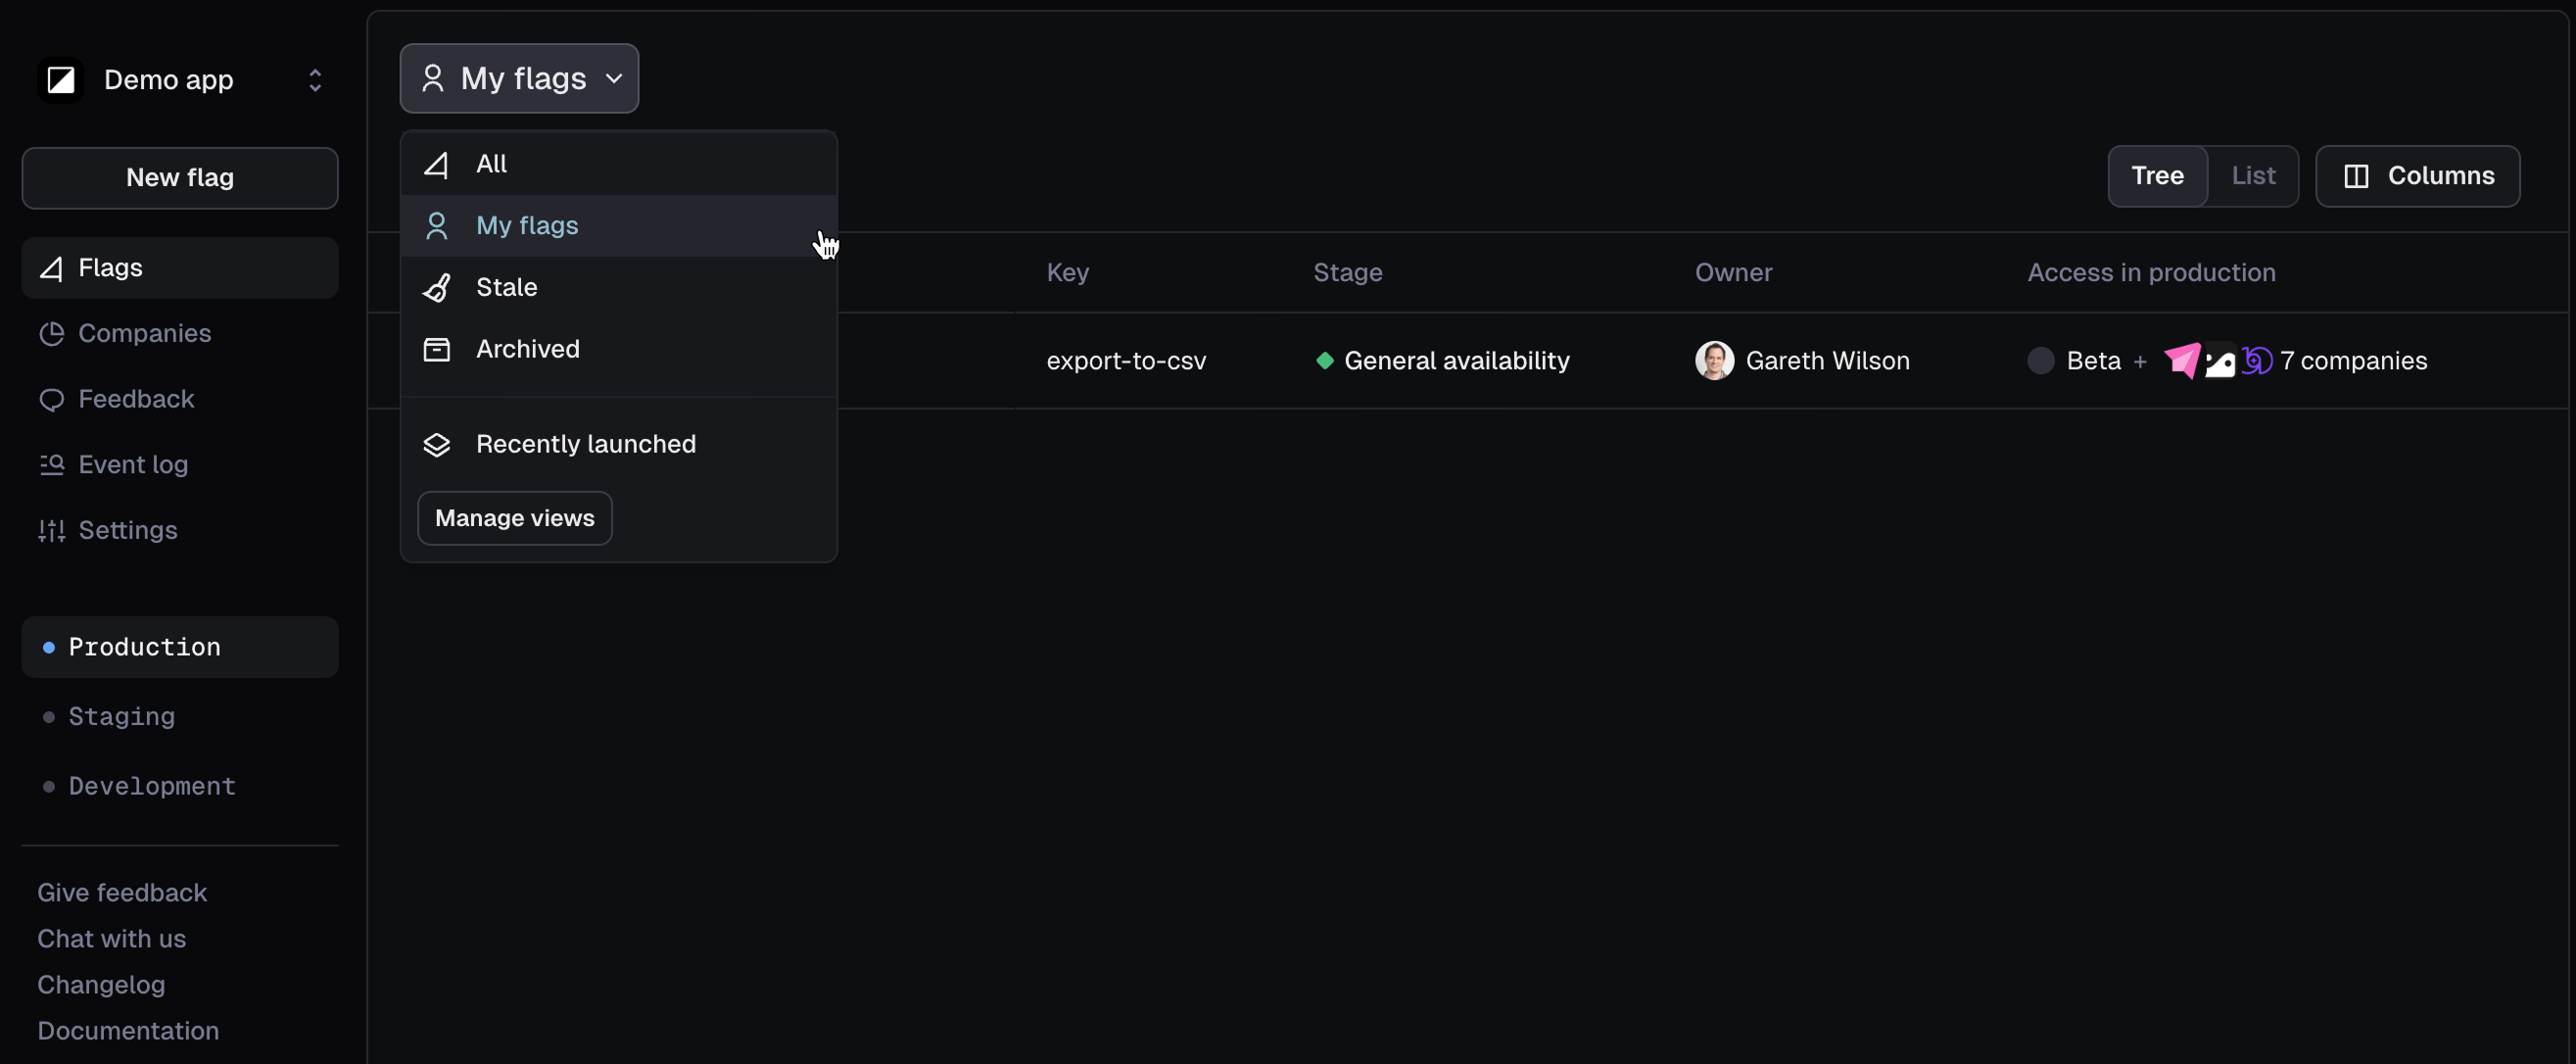Click the person icon beside My flags menu item
The width and height of the screenshot is (2576, 1064).
click(437, 226)
